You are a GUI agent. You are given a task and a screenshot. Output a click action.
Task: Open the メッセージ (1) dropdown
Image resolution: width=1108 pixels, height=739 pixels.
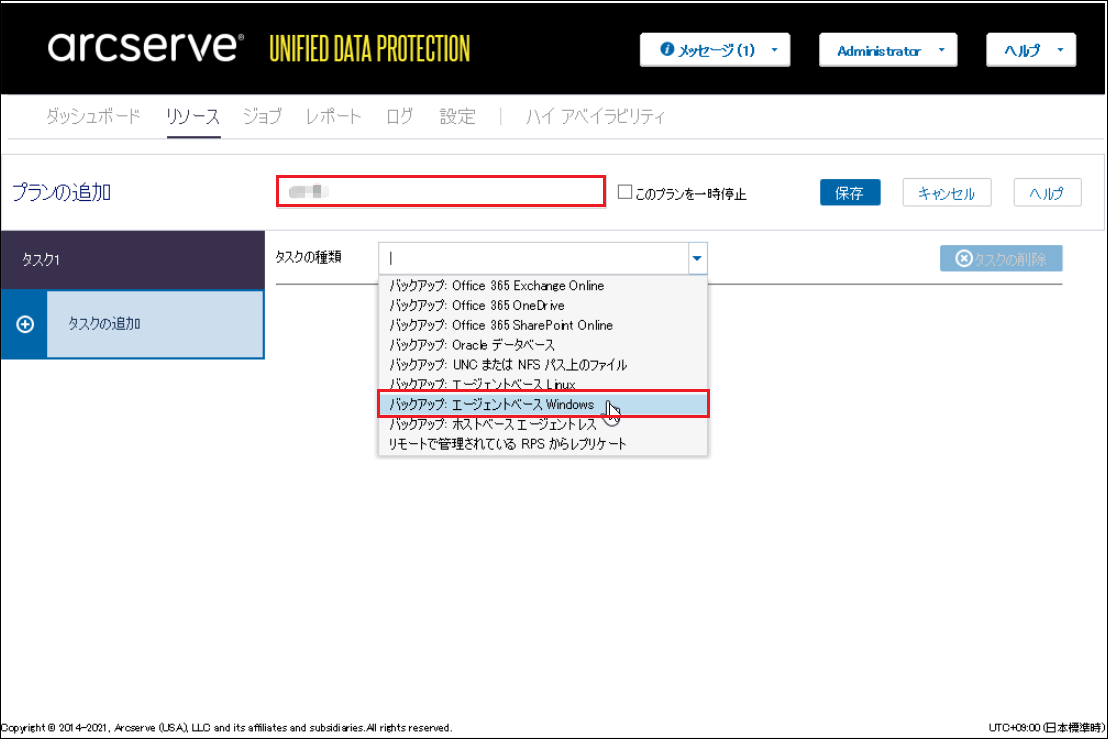coord(715,50)
